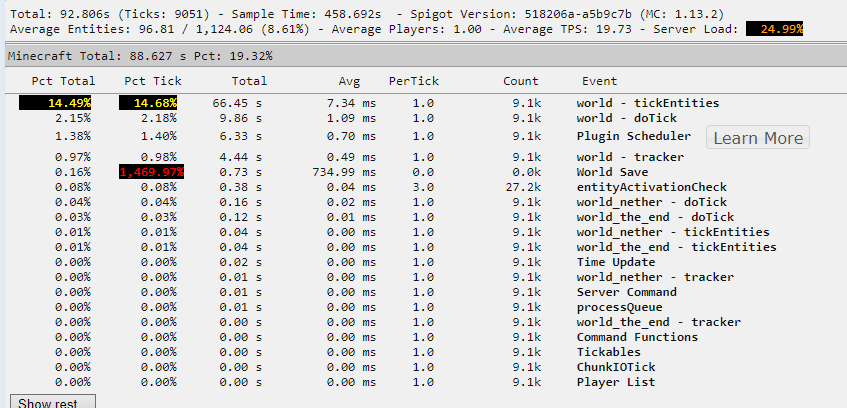Click the Time Update event
The width and height of the screenshot is (847, 408).
pos(616,262)
